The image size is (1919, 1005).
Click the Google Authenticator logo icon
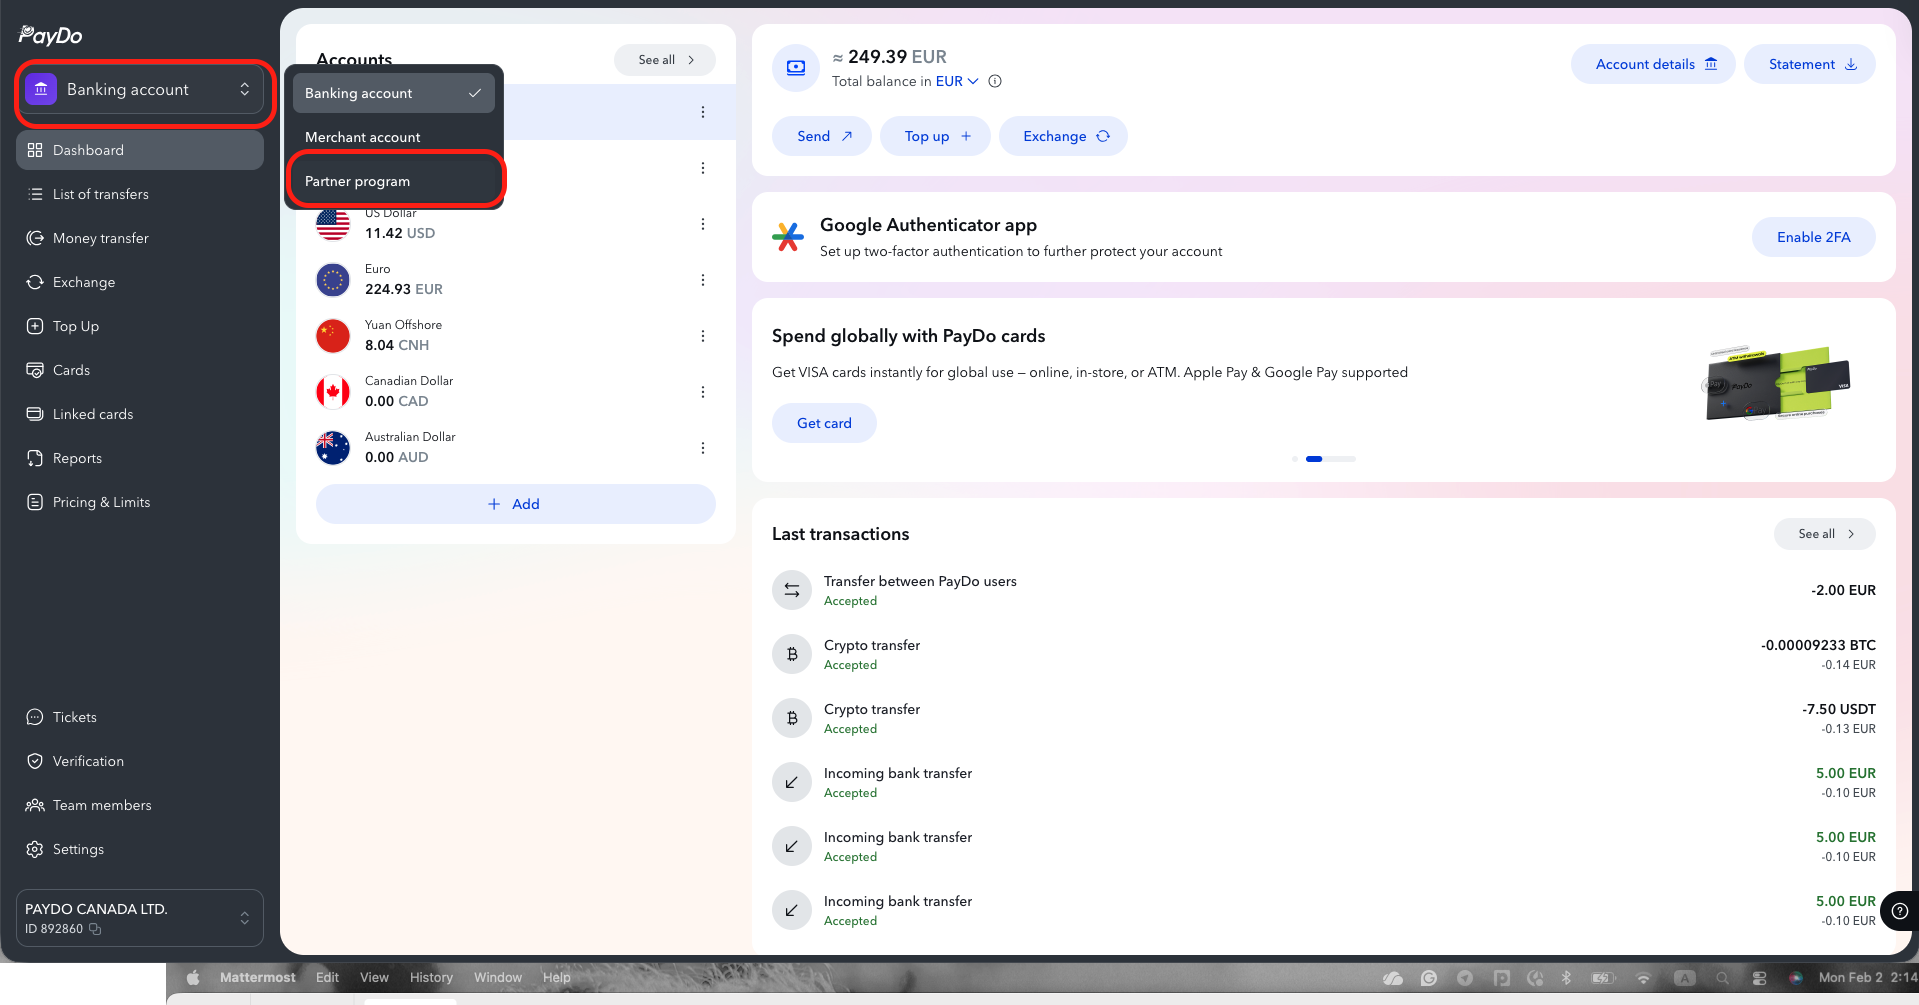[x=788, y=237]
